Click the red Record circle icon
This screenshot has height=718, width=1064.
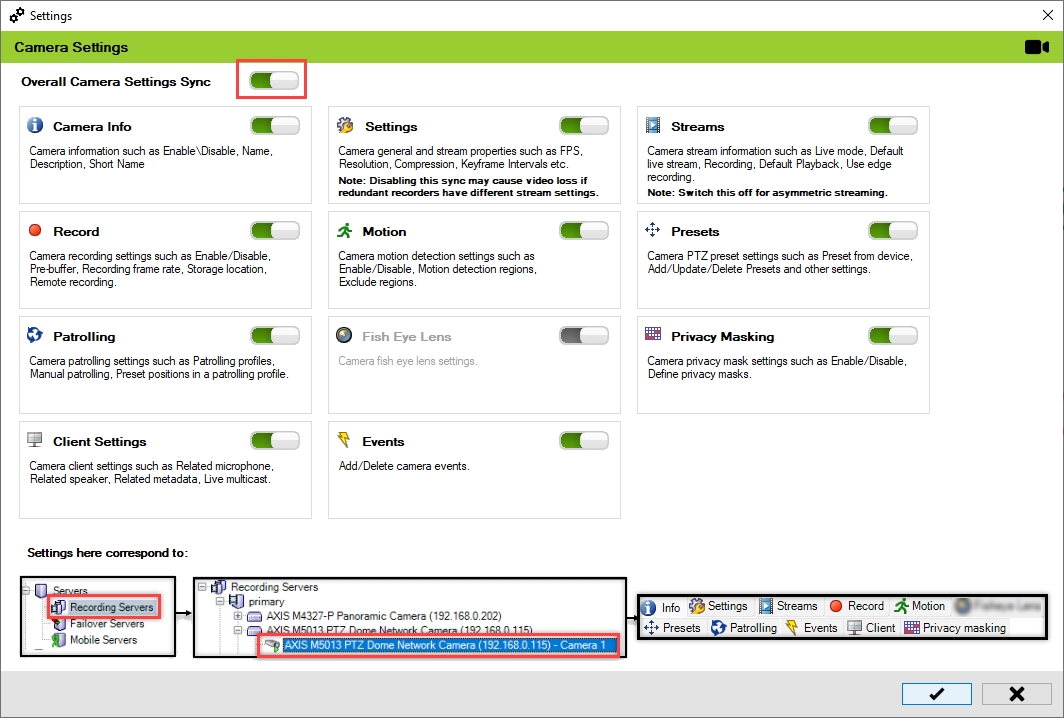click(x=35, y=231)
